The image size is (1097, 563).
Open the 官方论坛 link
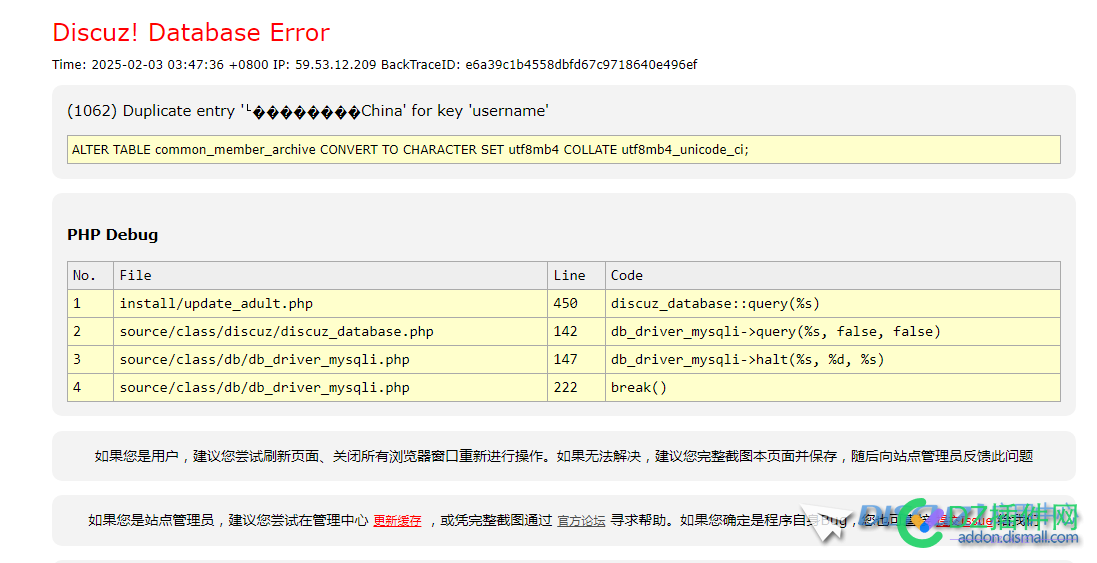[x=581, y=520]
